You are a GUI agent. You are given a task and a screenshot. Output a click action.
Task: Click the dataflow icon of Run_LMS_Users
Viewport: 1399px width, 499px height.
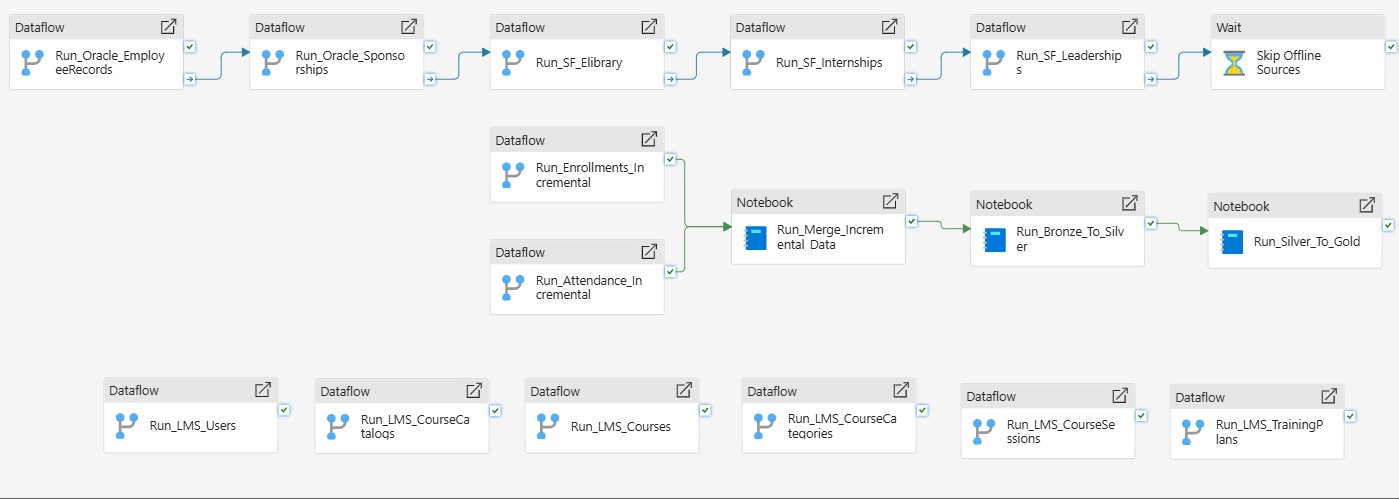click(x=127, y=425)
